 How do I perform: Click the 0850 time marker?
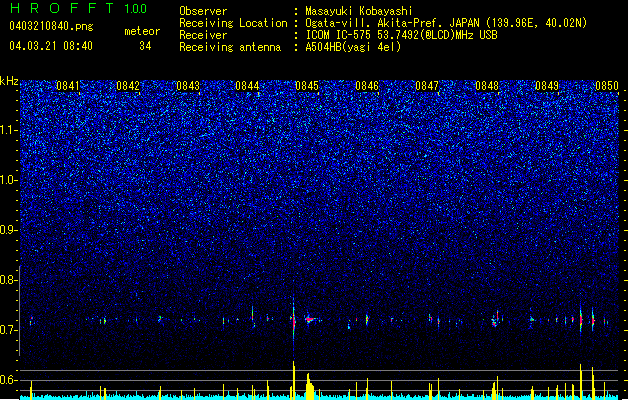[x=607, y=86]
